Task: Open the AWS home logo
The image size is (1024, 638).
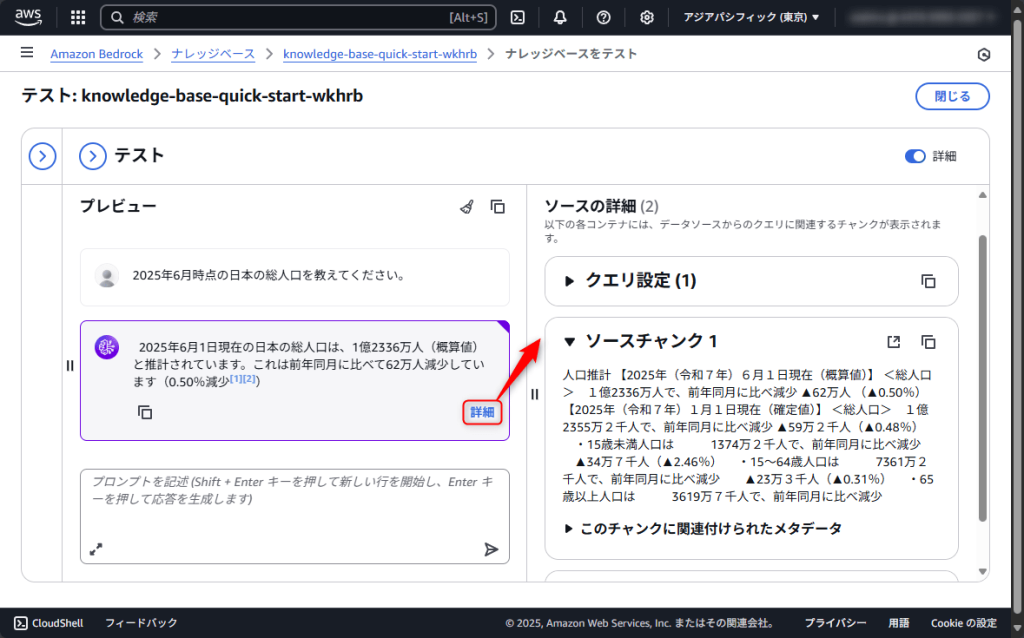Action: coord(28,17)
